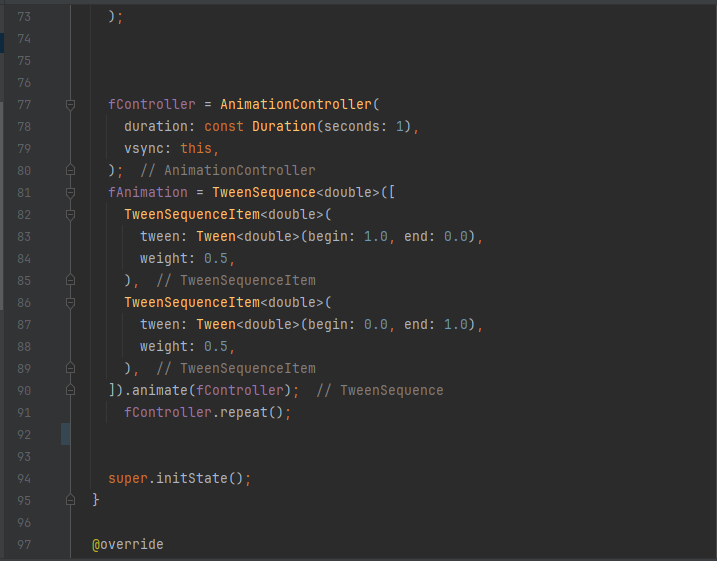The height and width of the screenshot is (561, 717).
Task: Click 'initState()' call on line 94
Action: pyautogui.click(x=200, y=479)
